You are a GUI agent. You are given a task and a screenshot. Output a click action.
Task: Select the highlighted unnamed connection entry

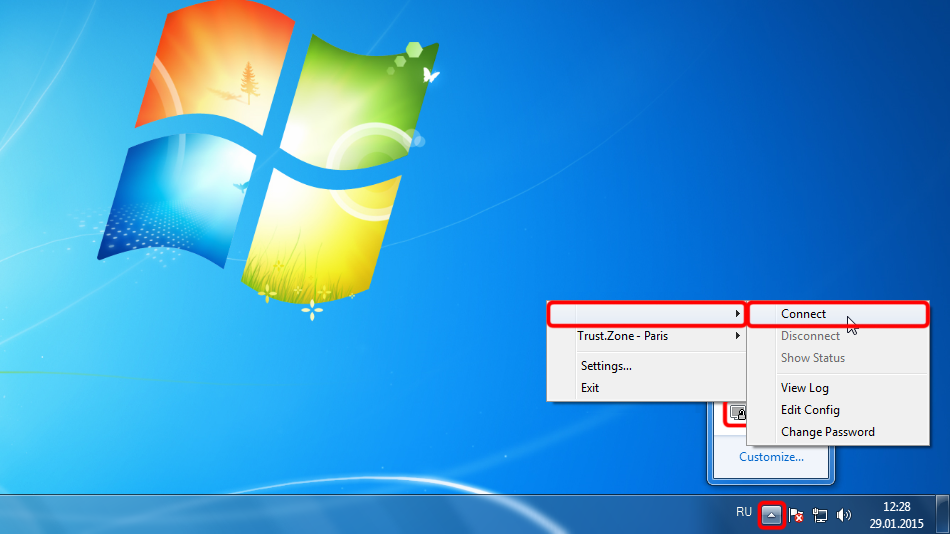[x=647, y=314]
